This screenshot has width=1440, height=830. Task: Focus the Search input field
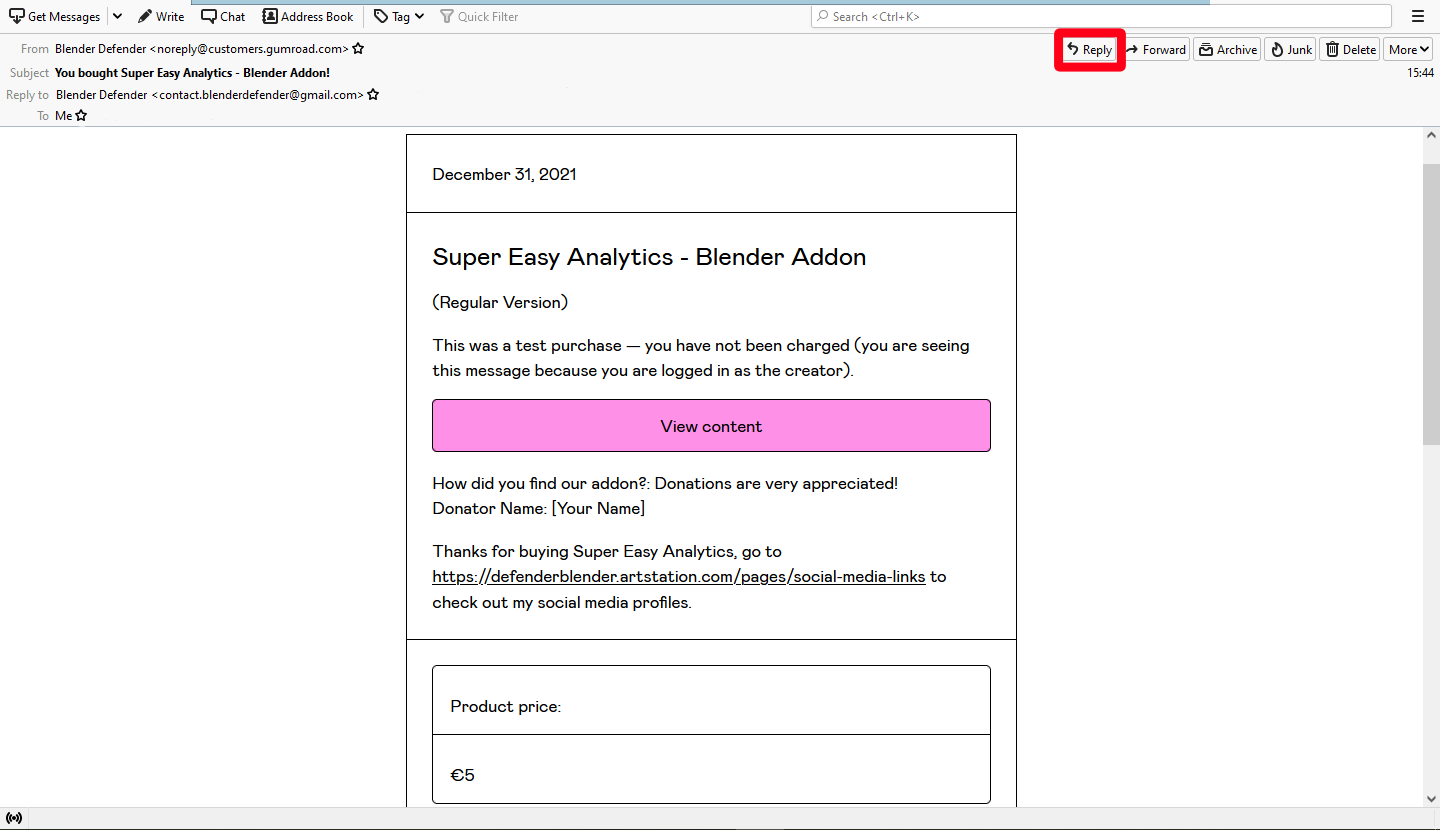click(1101, 16)
